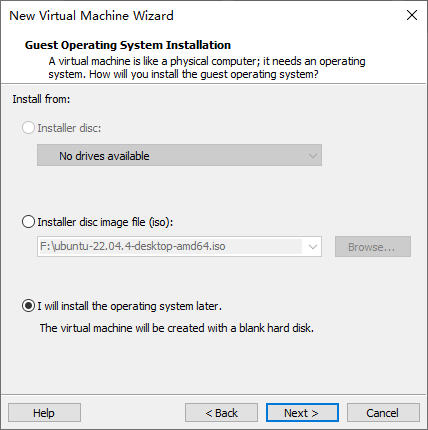Click into the ubuntu-22.04.4 ISO path field
Viewport: 428px width, 430px height.
point(170,246)
